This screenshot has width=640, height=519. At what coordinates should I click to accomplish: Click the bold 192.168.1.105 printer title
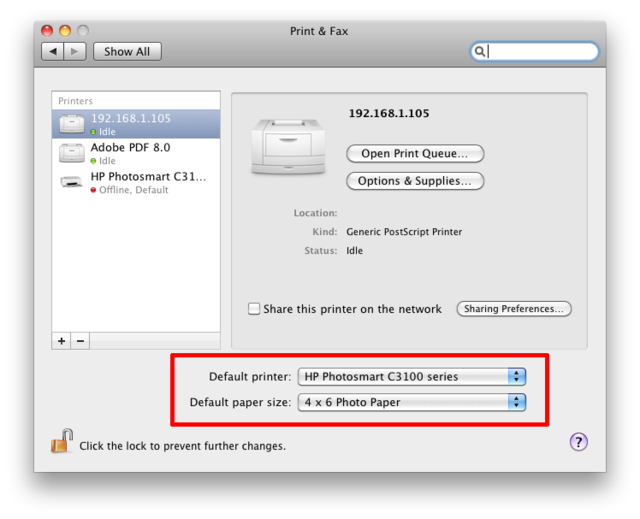pos(389,113)
